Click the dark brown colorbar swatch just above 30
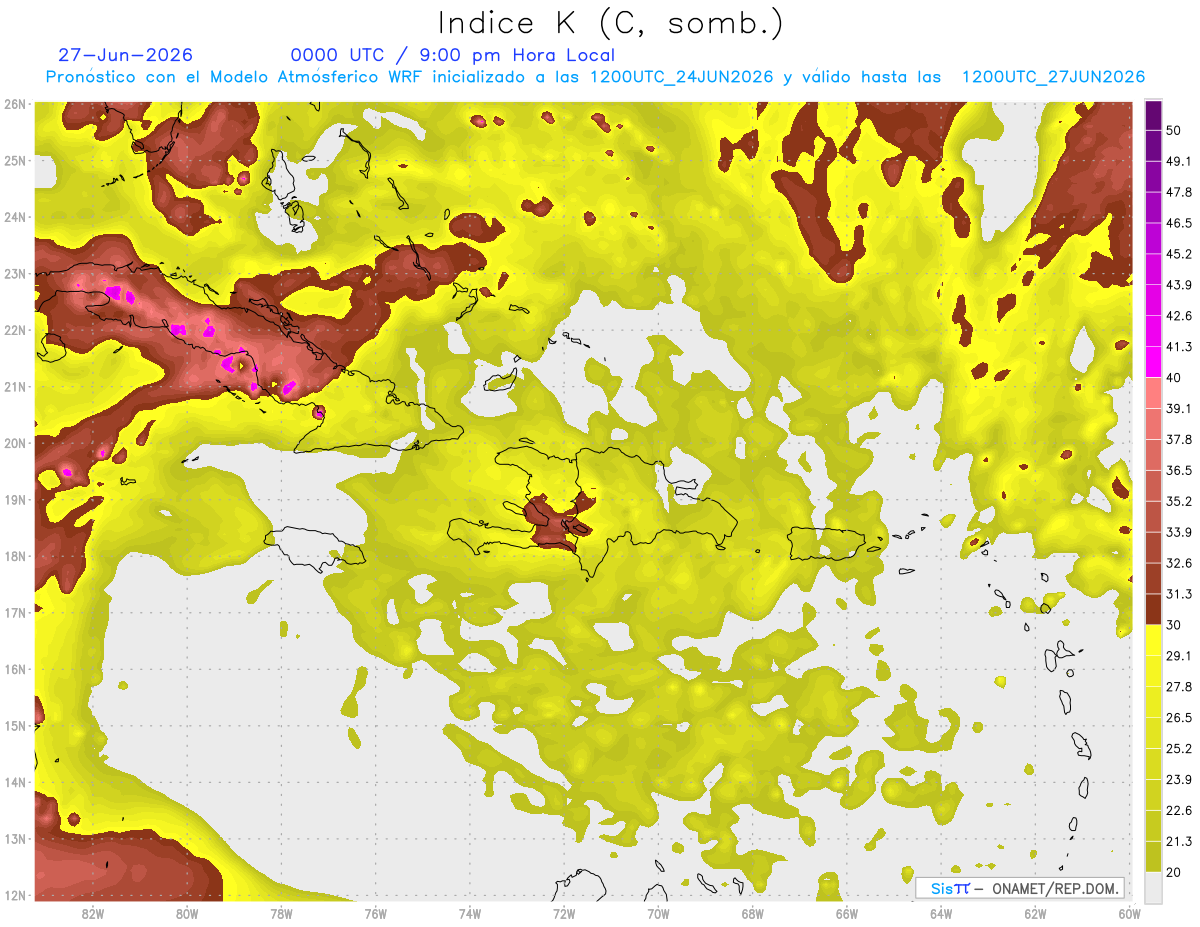 click(1153, 609)
